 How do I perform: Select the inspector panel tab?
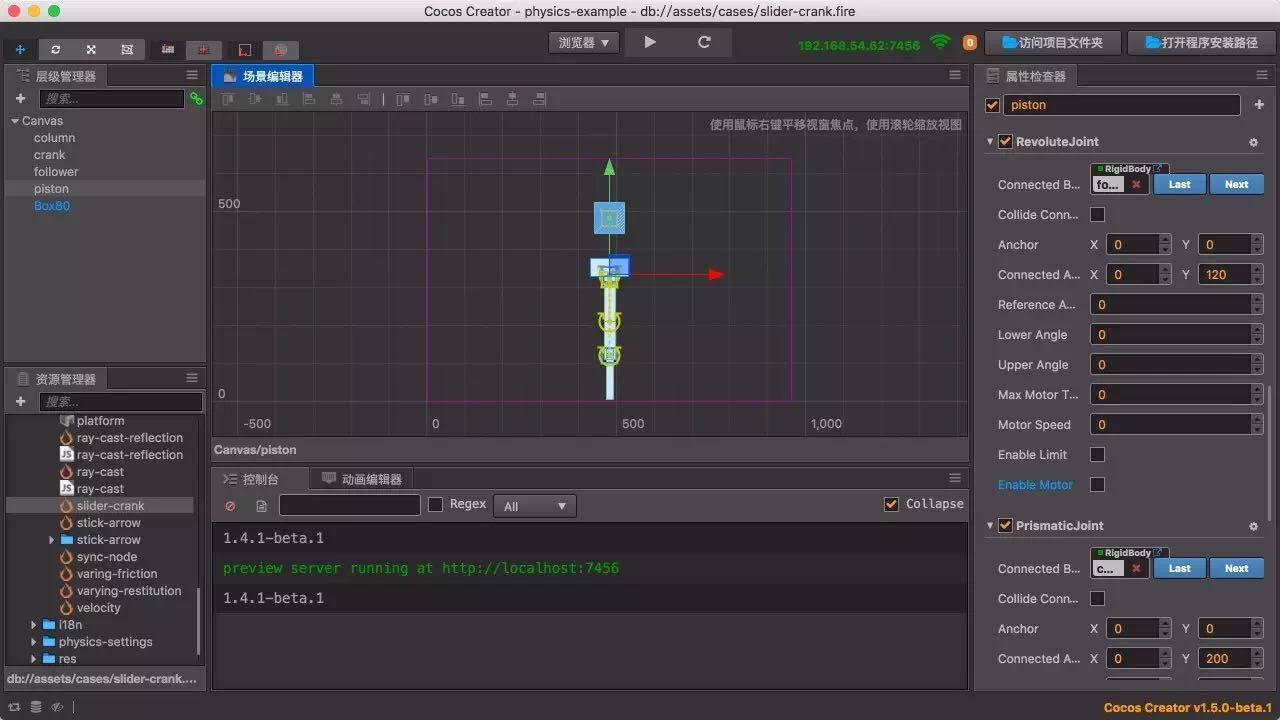tap(1026, 76)
